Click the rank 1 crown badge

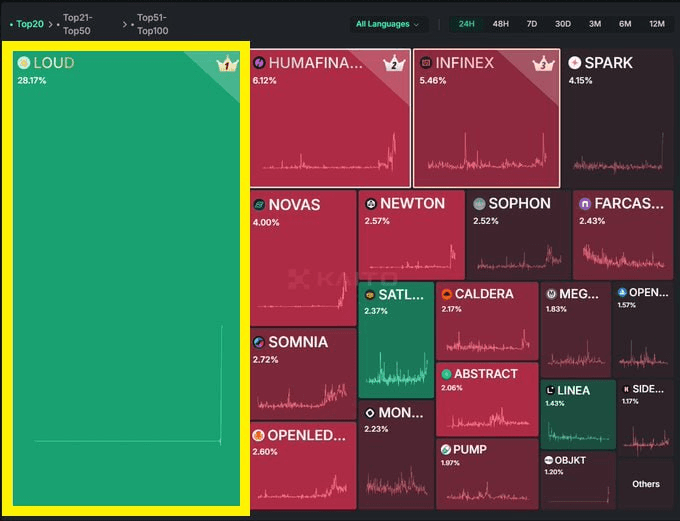point(227,64)
